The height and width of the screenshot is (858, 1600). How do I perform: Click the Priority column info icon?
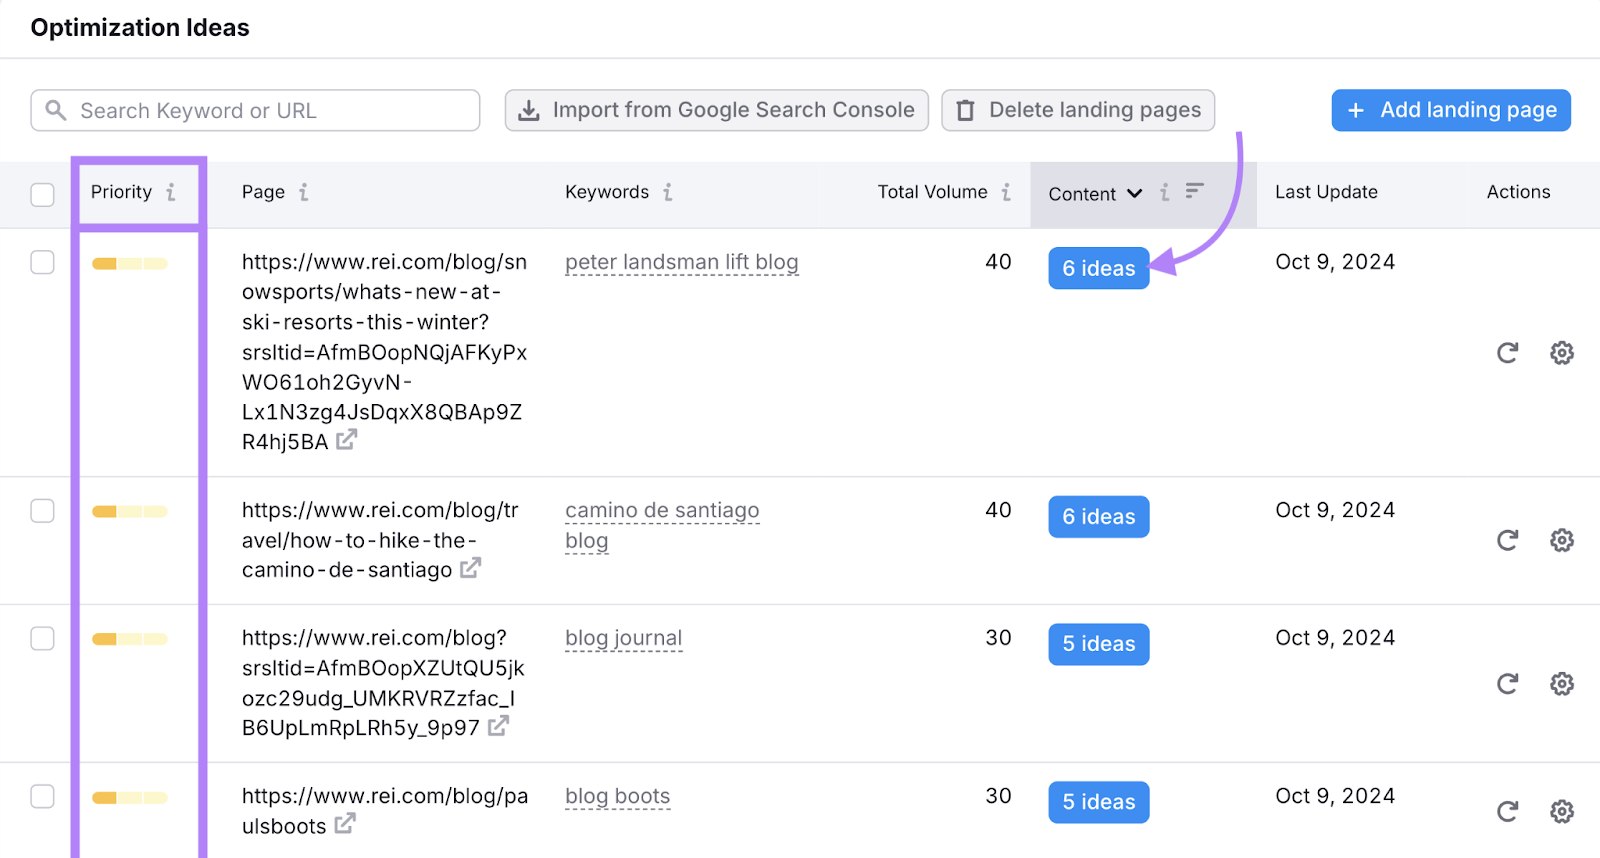171,192
